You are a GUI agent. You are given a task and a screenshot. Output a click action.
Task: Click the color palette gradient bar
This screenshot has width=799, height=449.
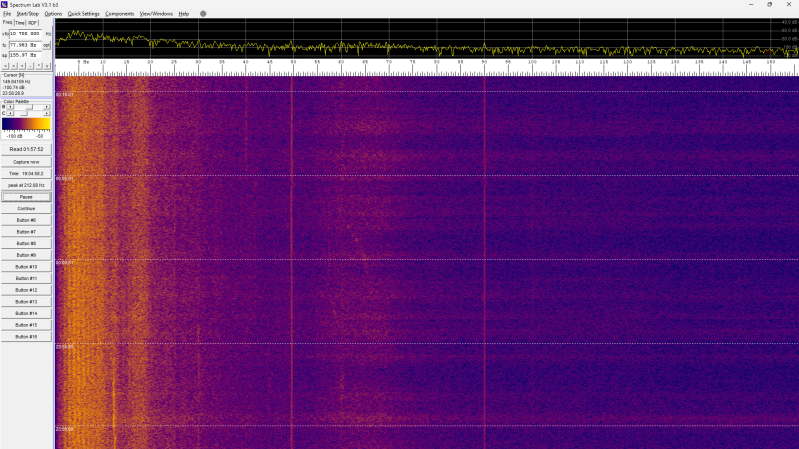(x=26, y=124)
